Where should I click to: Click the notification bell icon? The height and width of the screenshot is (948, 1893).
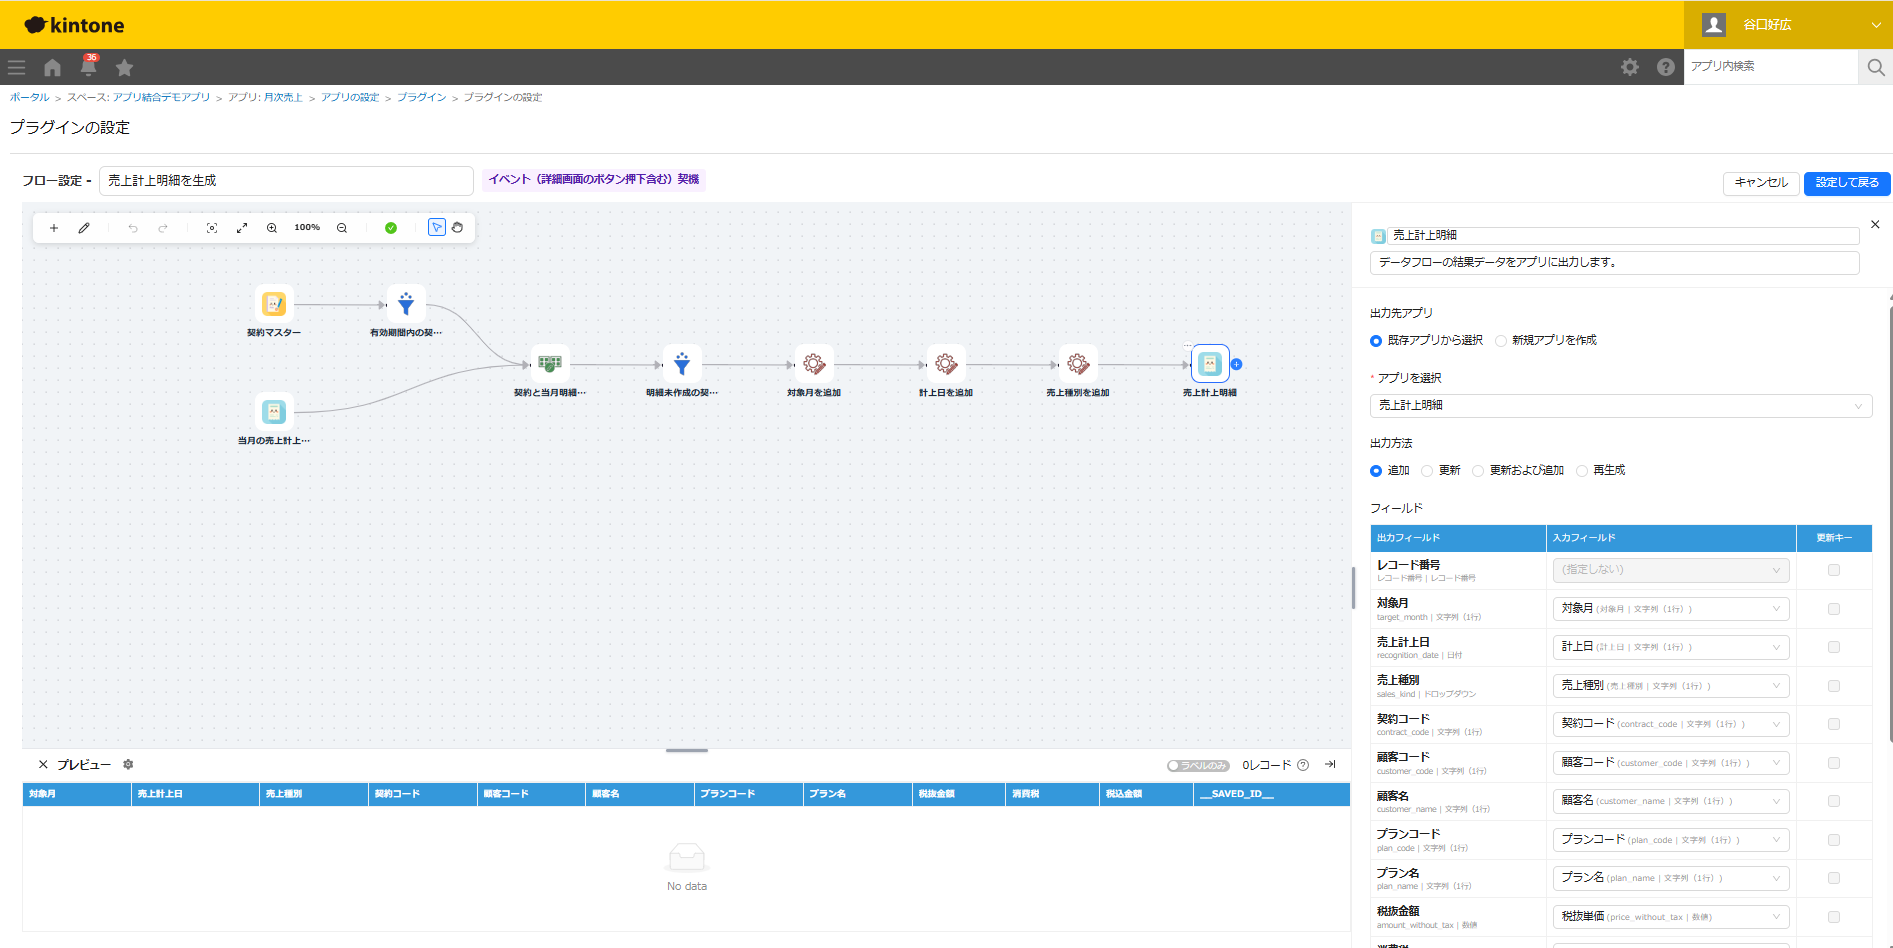pyautogui.click(x=89, y=67)
